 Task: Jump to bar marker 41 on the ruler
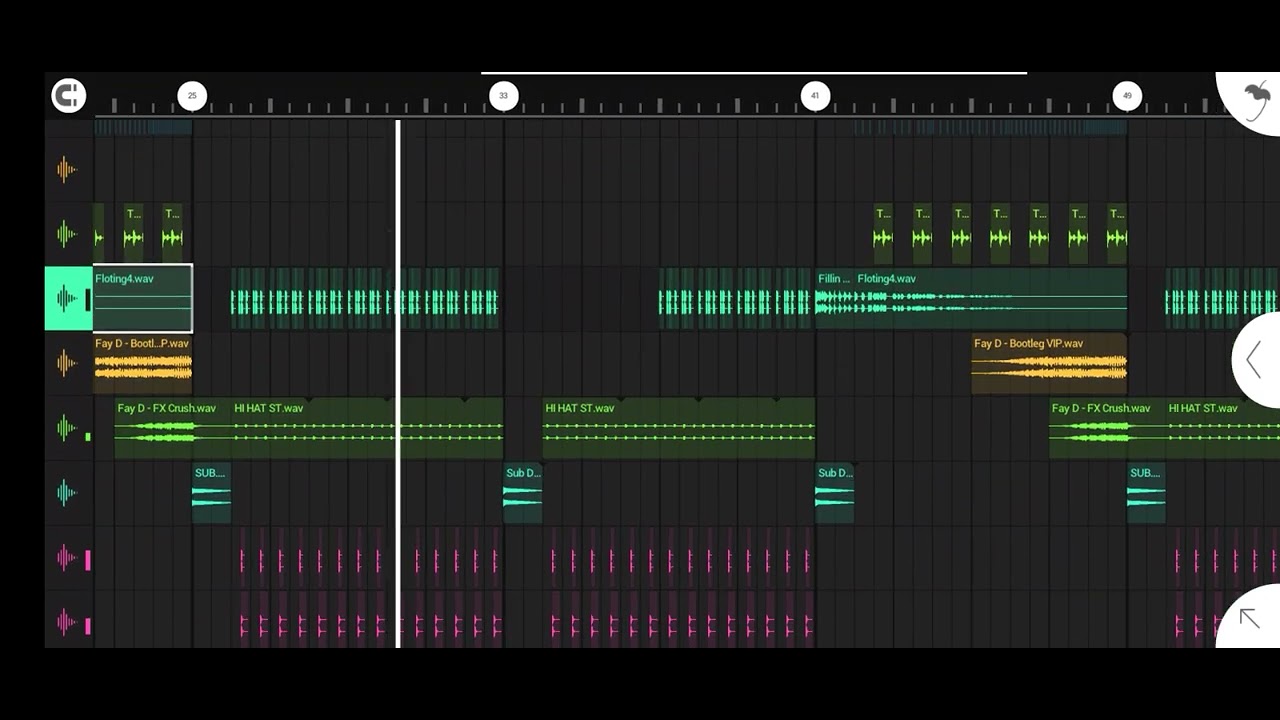[x=815, y=96]
